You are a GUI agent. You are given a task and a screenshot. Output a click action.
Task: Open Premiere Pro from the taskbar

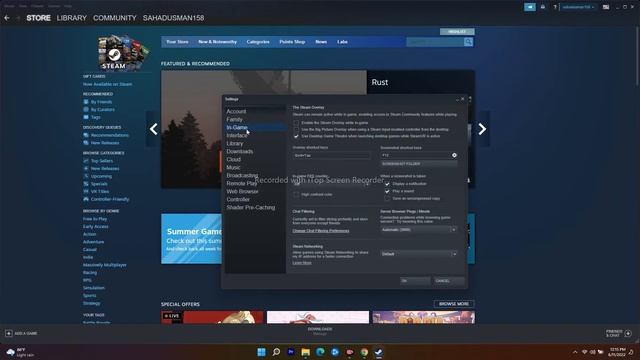[291, 352]
